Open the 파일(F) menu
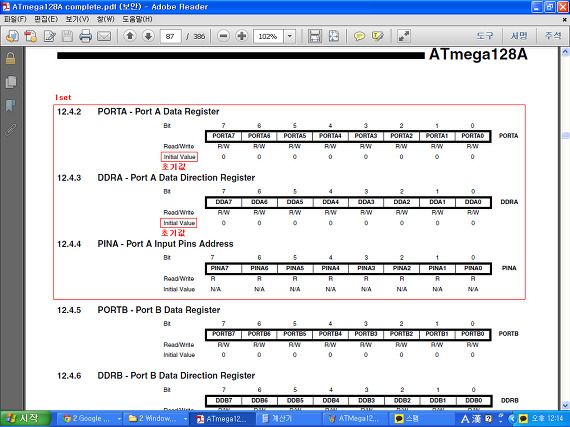This screenshot has height=427, width=570. [15, 19]
